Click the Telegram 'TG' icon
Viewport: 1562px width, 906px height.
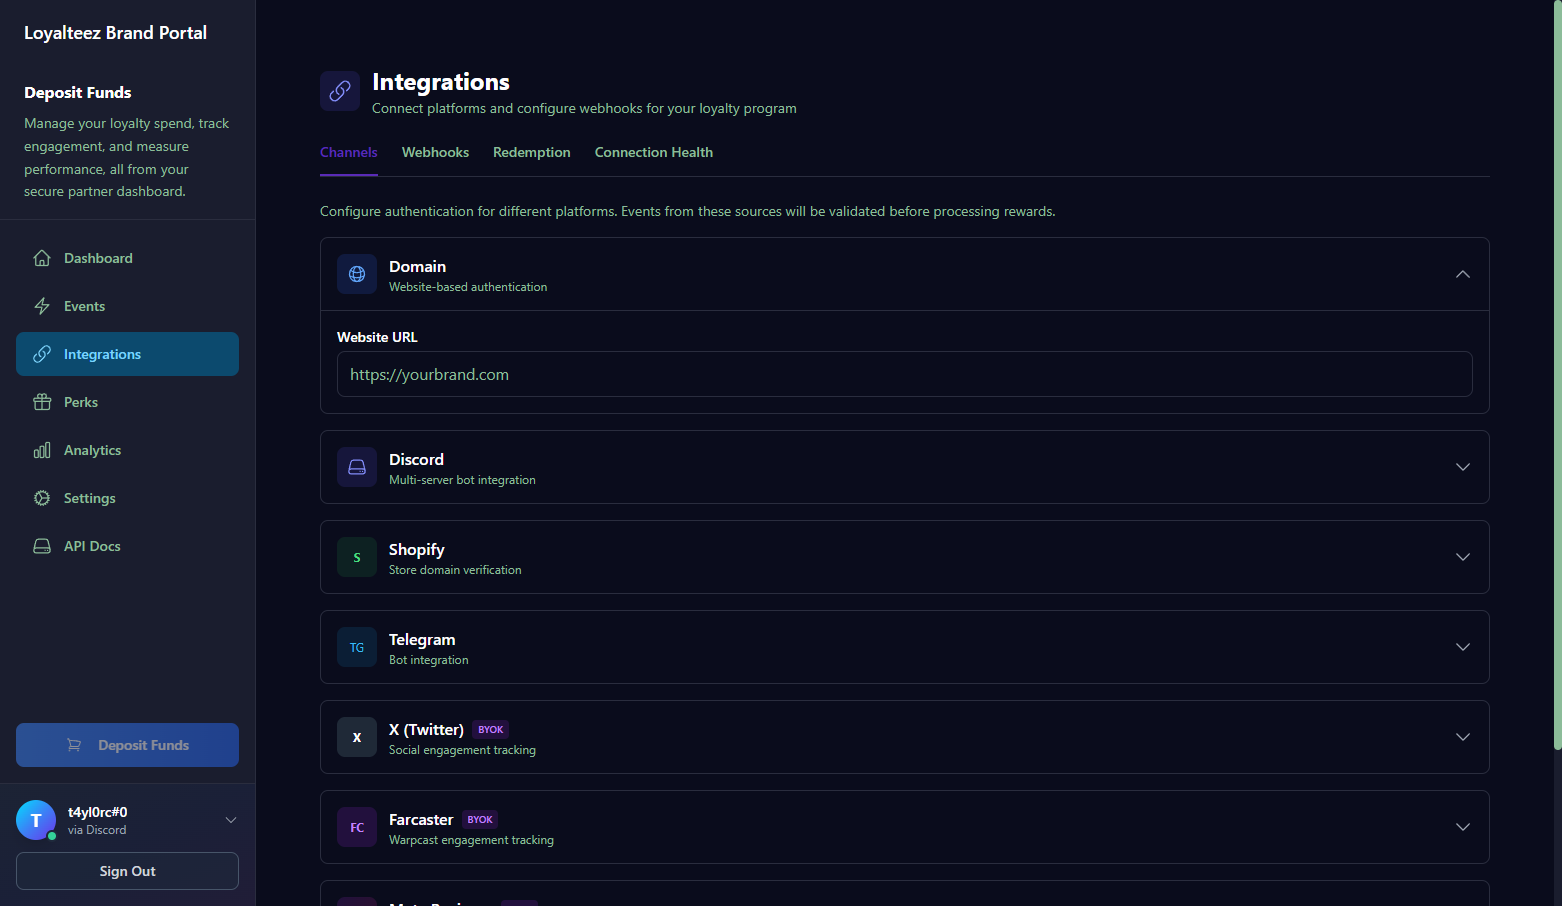[357, 647]
